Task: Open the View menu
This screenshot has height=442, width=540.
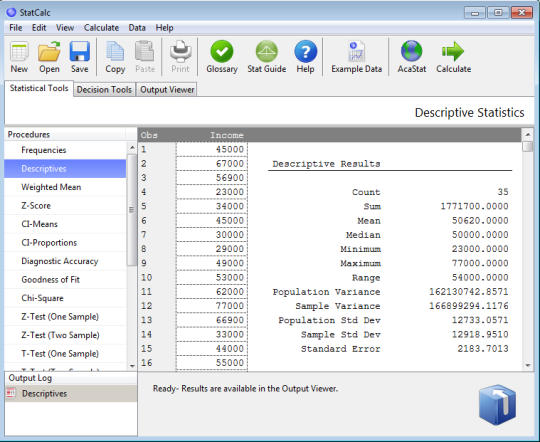Action: click(65, 28)
